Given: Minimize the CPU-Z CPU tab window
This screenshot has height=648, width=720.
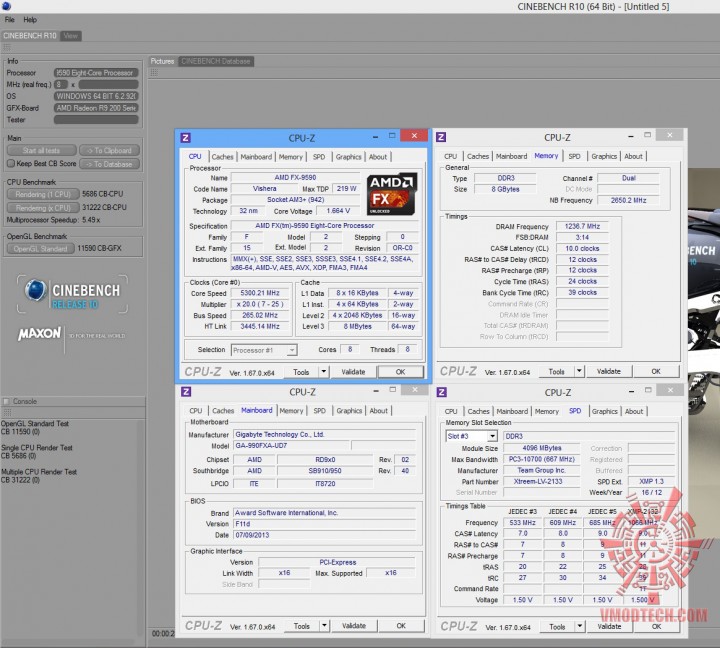Looking at the screenshot, I should pos(375,136).
